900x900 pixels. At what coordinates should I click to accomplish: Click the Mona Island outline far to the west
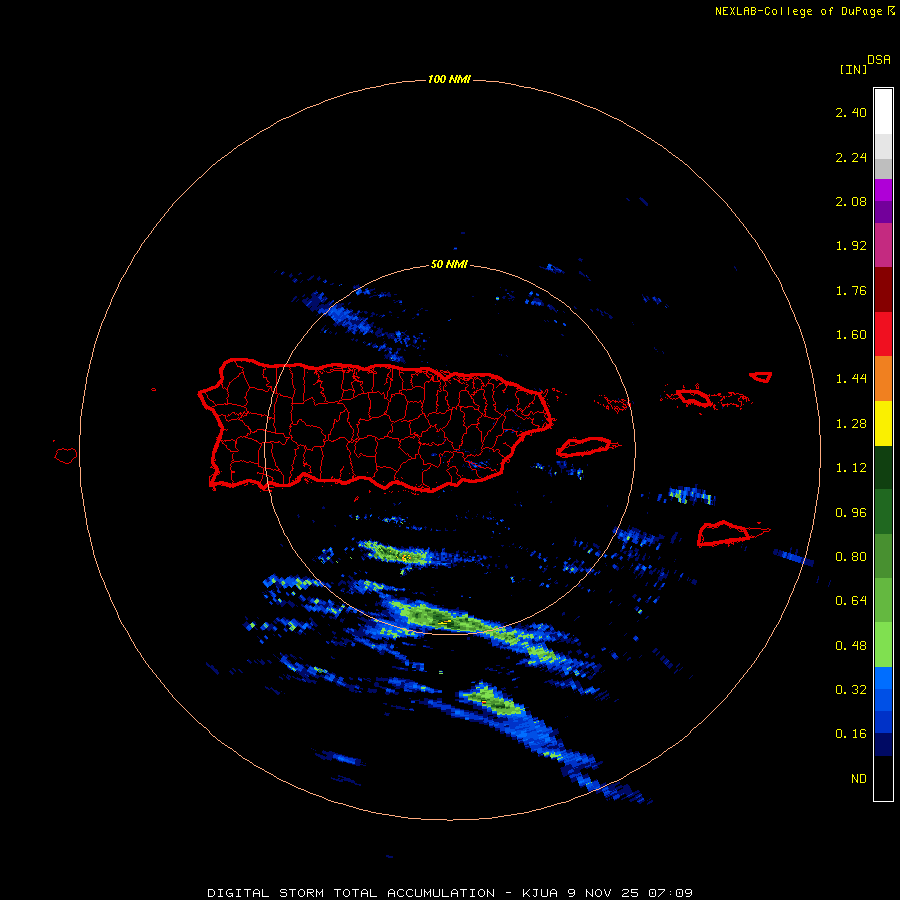point(66,456)
